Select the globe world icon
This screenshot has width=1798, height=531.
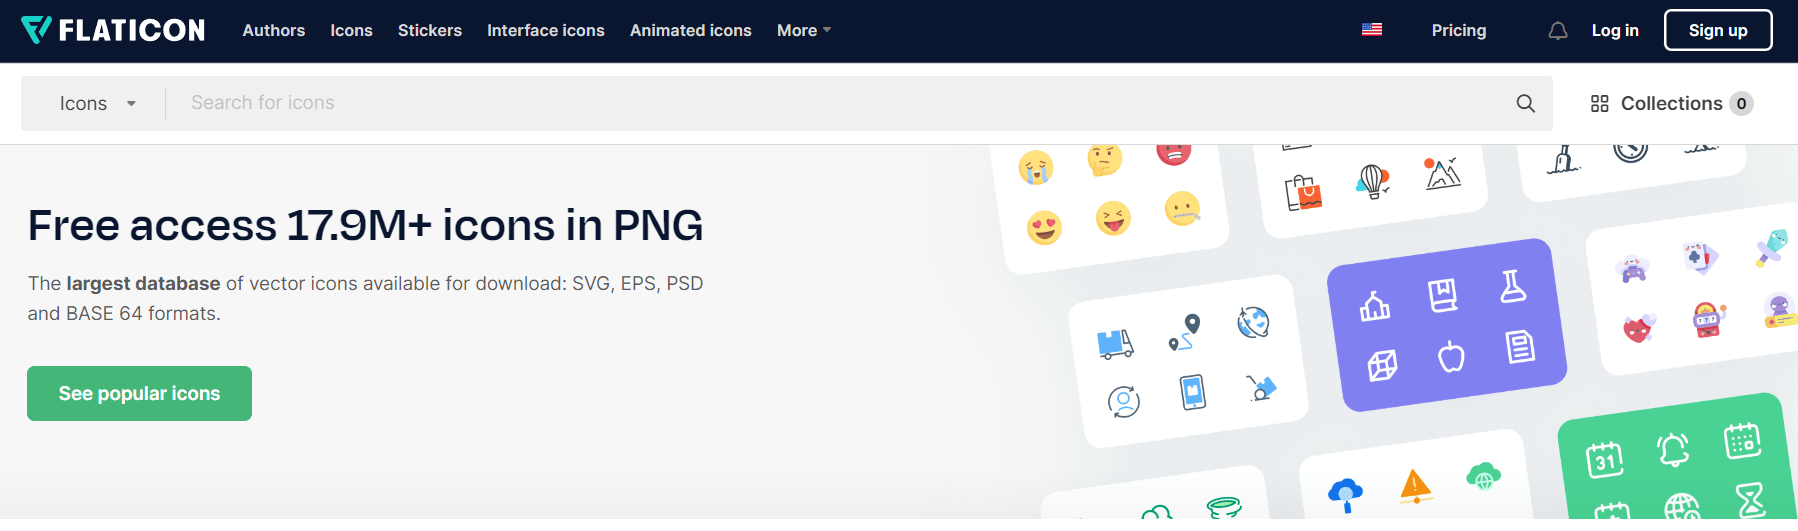coord(1253,322)
